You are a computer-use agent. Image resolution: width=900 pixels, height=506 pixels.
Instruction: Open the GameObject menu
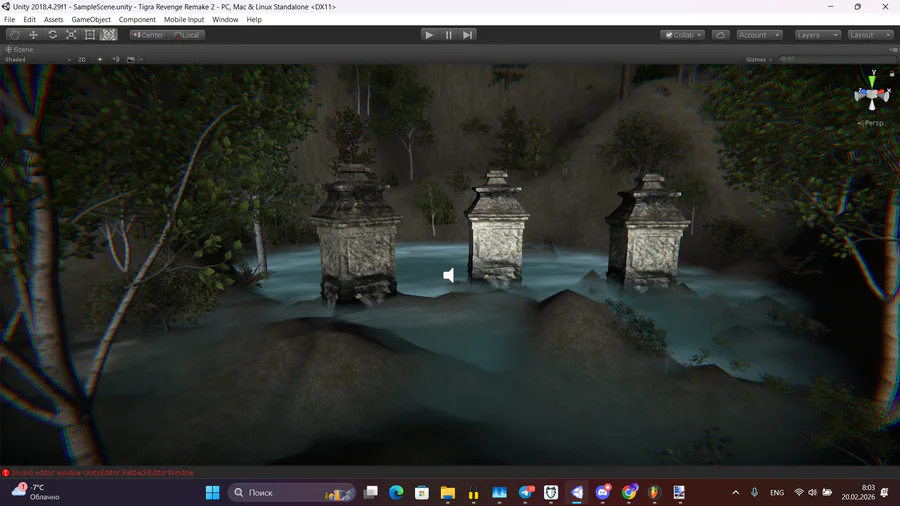(91, 20)
